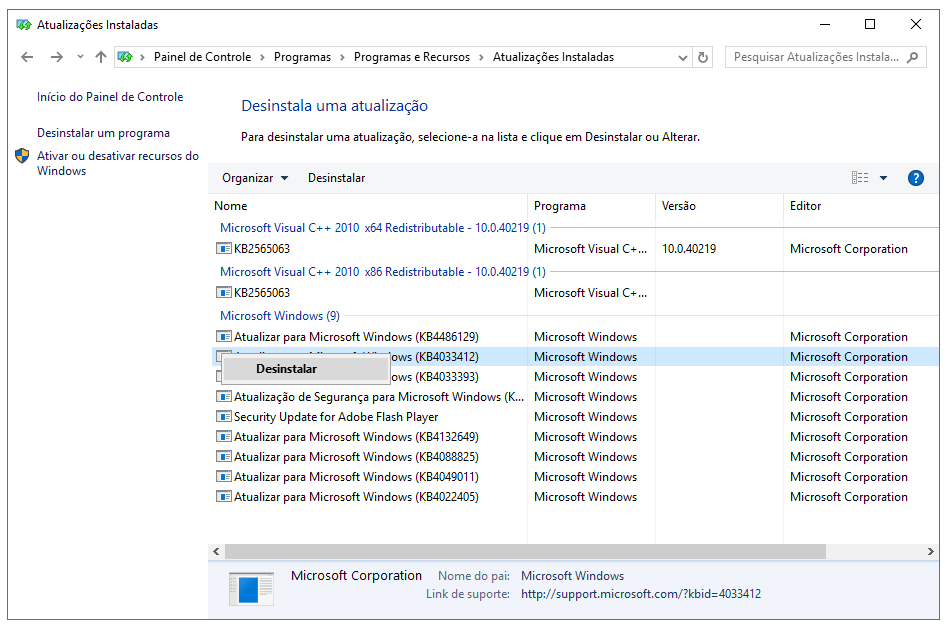947x627 pixels.
Task: Open the help question mark icon
Action: tap(915, 178)
